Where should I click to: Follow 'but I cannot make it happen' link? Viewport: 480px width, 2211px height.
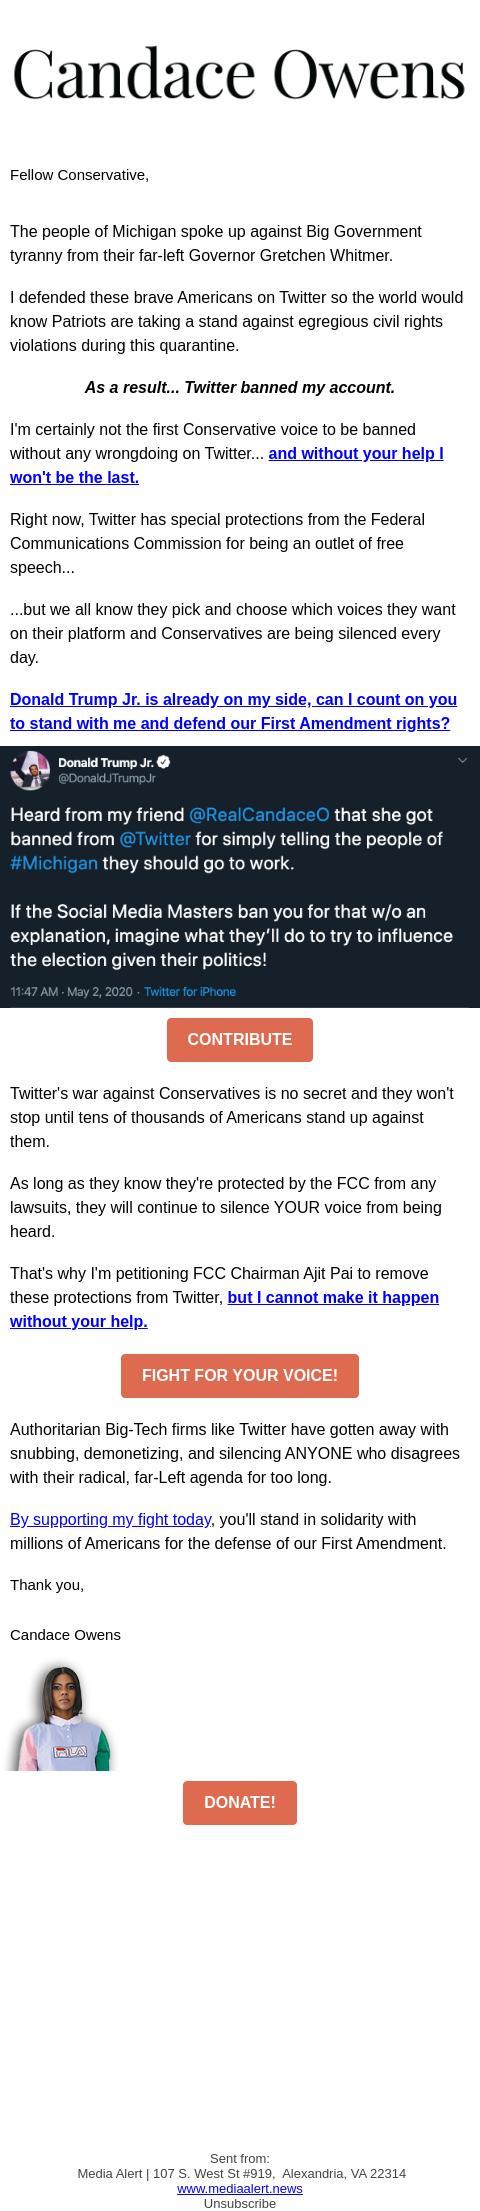coord(224,1309)
